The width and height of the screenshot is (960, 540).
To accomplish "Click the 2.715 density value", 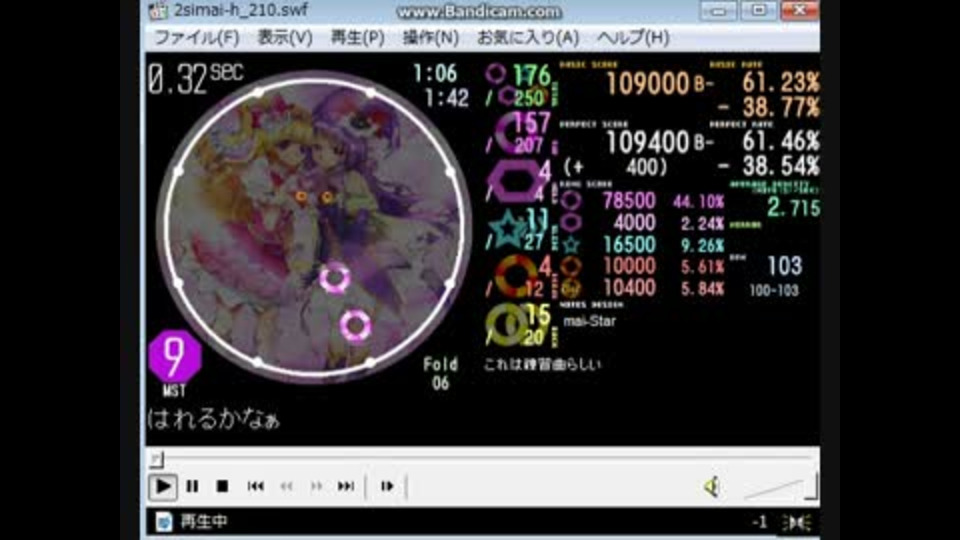I will pos(793,208).
